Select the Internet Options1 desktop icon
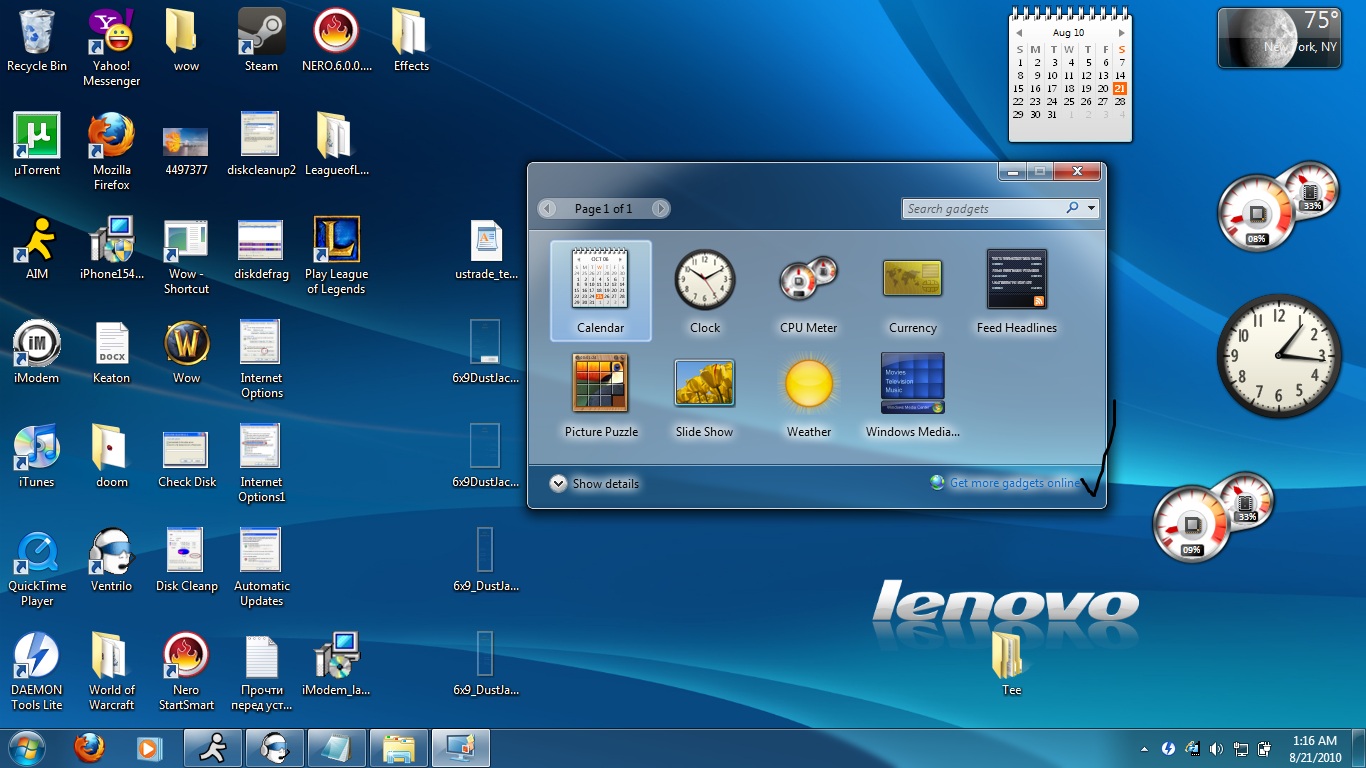 click(261, 464)
